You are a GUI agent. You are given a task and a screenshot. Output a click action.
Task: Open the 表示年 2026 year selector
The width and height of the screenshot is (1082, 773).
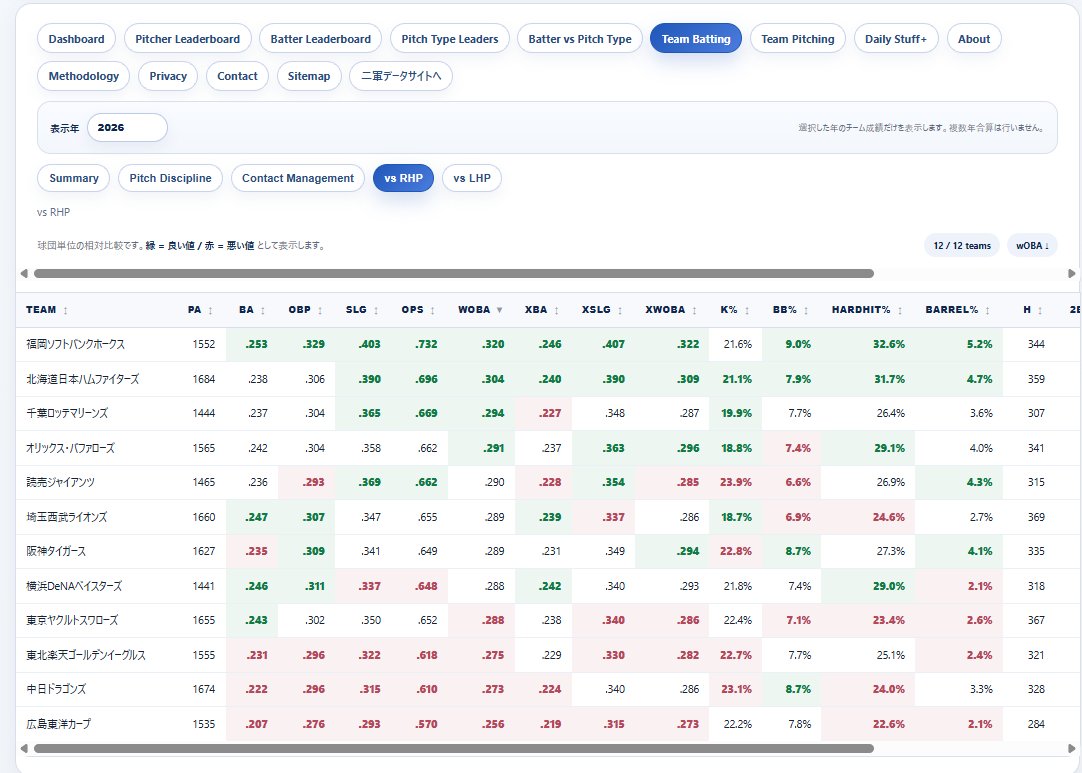(127, 128)
